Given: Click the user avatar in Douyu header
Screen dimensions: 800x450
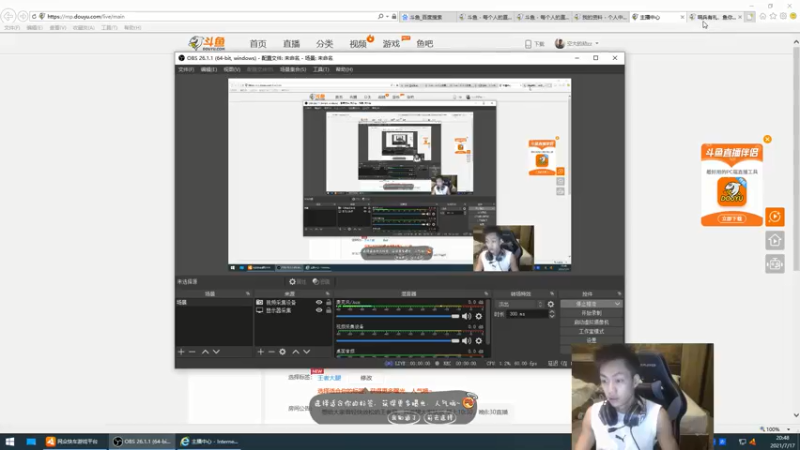Looking at the screenshot, I should 560,43.
